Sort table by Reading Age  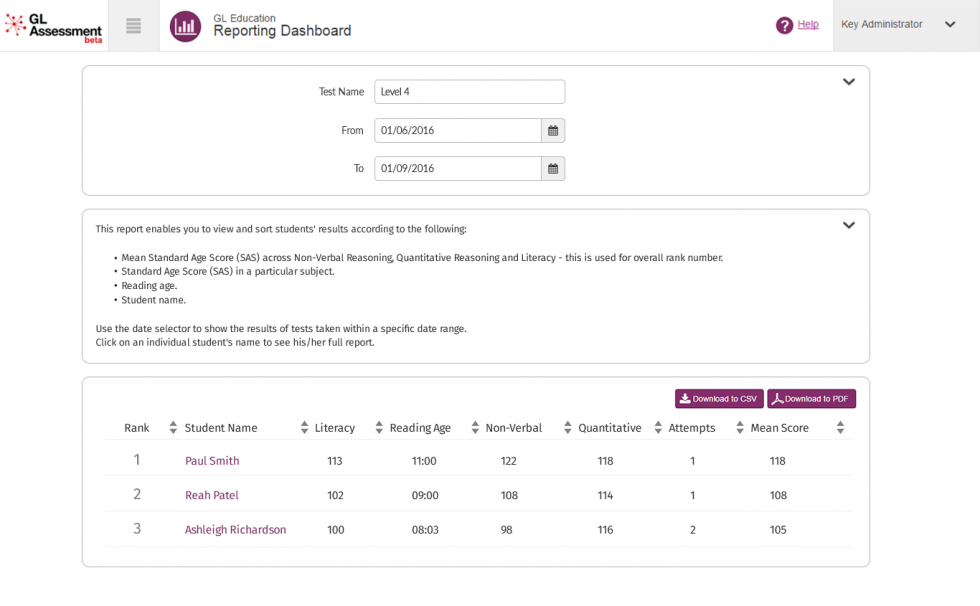[475, 428]
